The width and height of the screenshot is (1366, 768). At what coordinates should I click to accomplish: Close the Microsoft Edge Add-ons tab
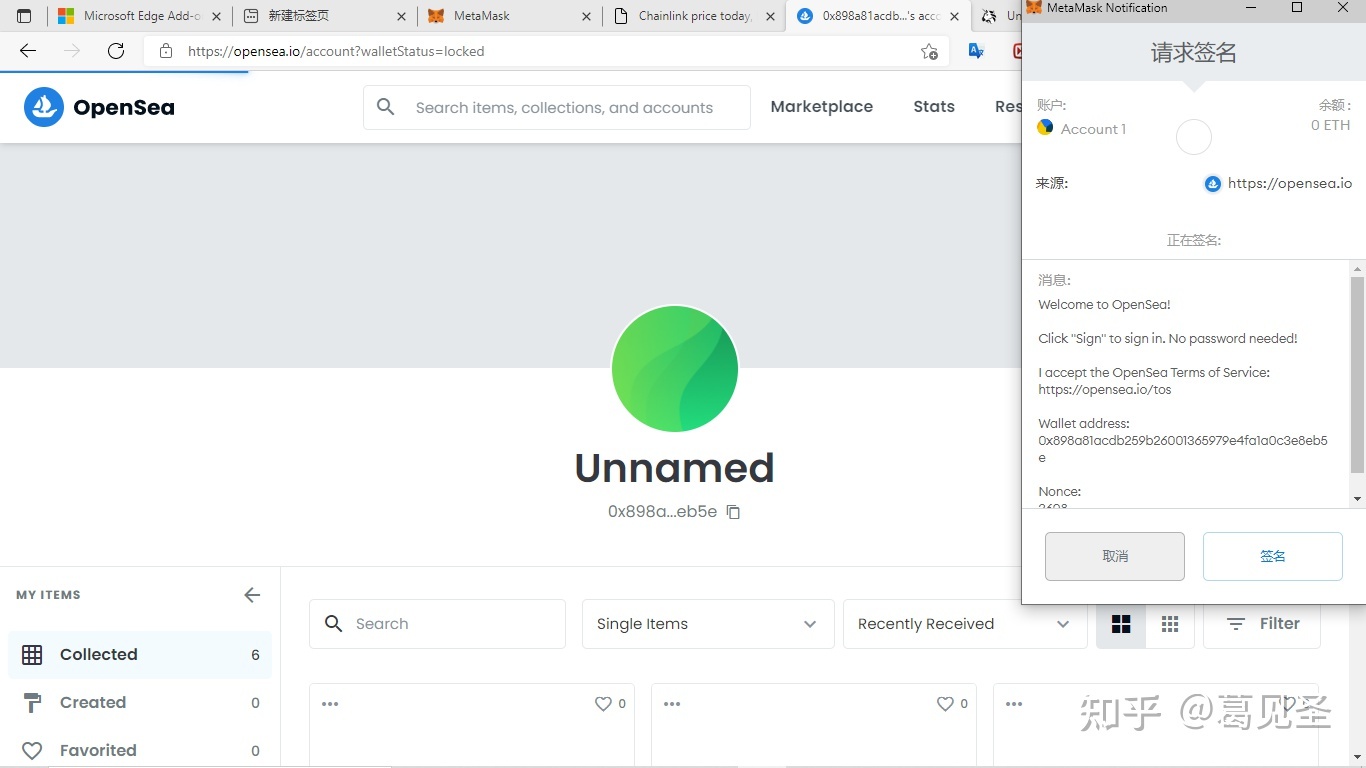[216, 16]
